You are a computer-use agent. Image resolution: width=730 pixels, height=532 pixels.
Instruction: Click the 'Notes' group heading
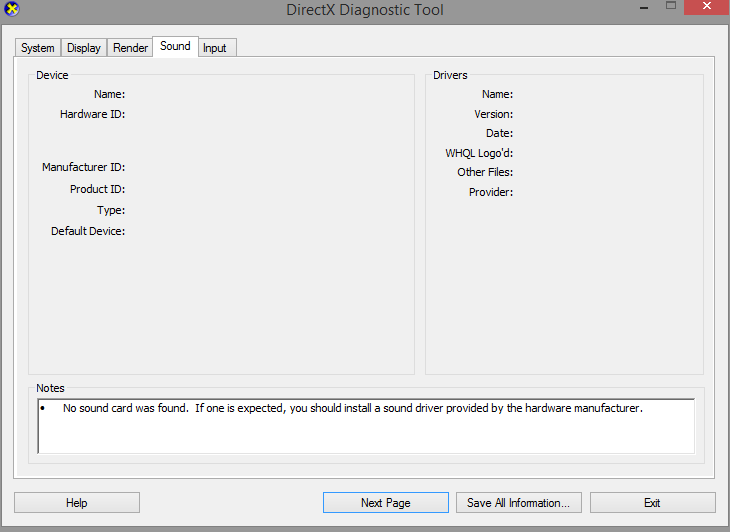tap(50, 388)
